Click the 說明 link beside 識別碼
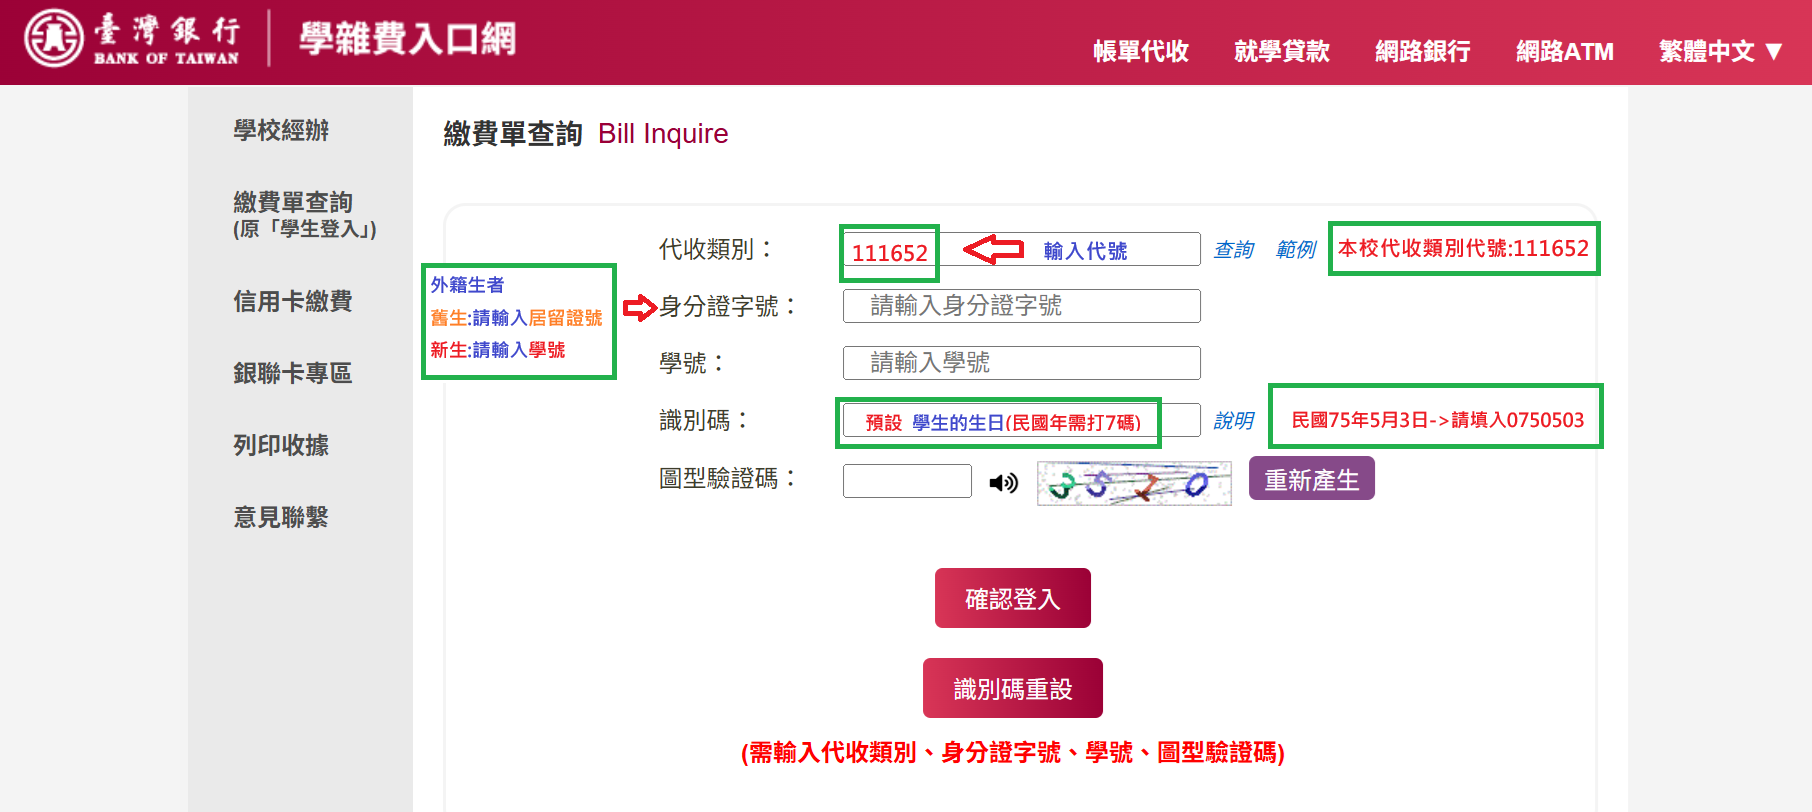The image size is (1812, 812). click(x=1233, y=420)
